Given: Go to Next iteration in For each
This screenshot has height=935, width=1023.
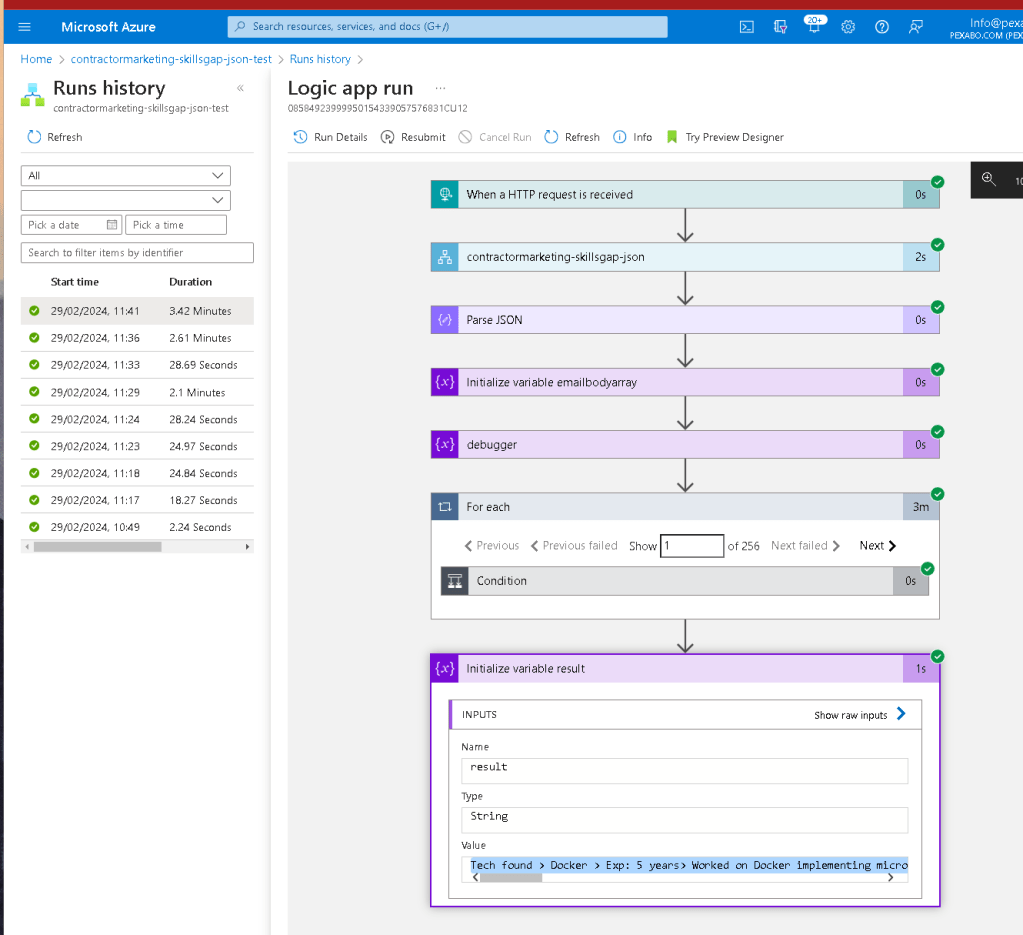Looking at the screenshot, I should point(878,545).
